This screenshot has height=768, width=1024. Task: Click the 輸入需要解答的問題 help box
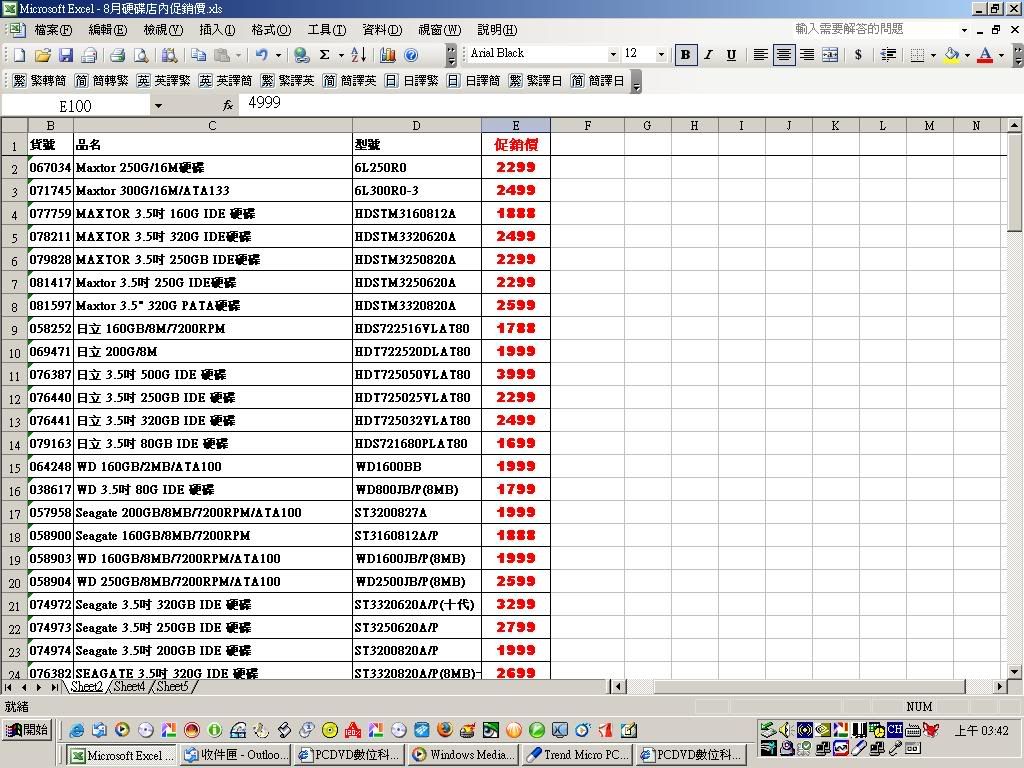tap(876, 29)
